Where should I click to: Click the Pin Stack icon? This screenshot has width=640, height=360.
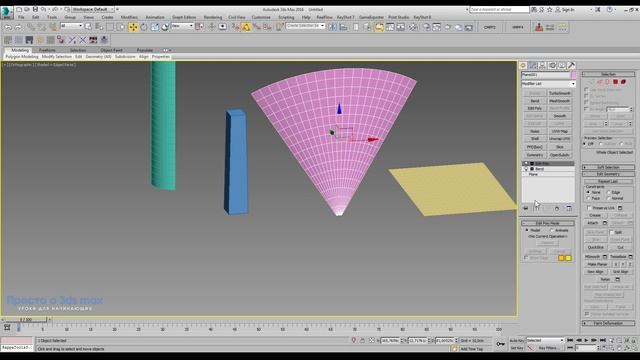[x=526, y=208]
